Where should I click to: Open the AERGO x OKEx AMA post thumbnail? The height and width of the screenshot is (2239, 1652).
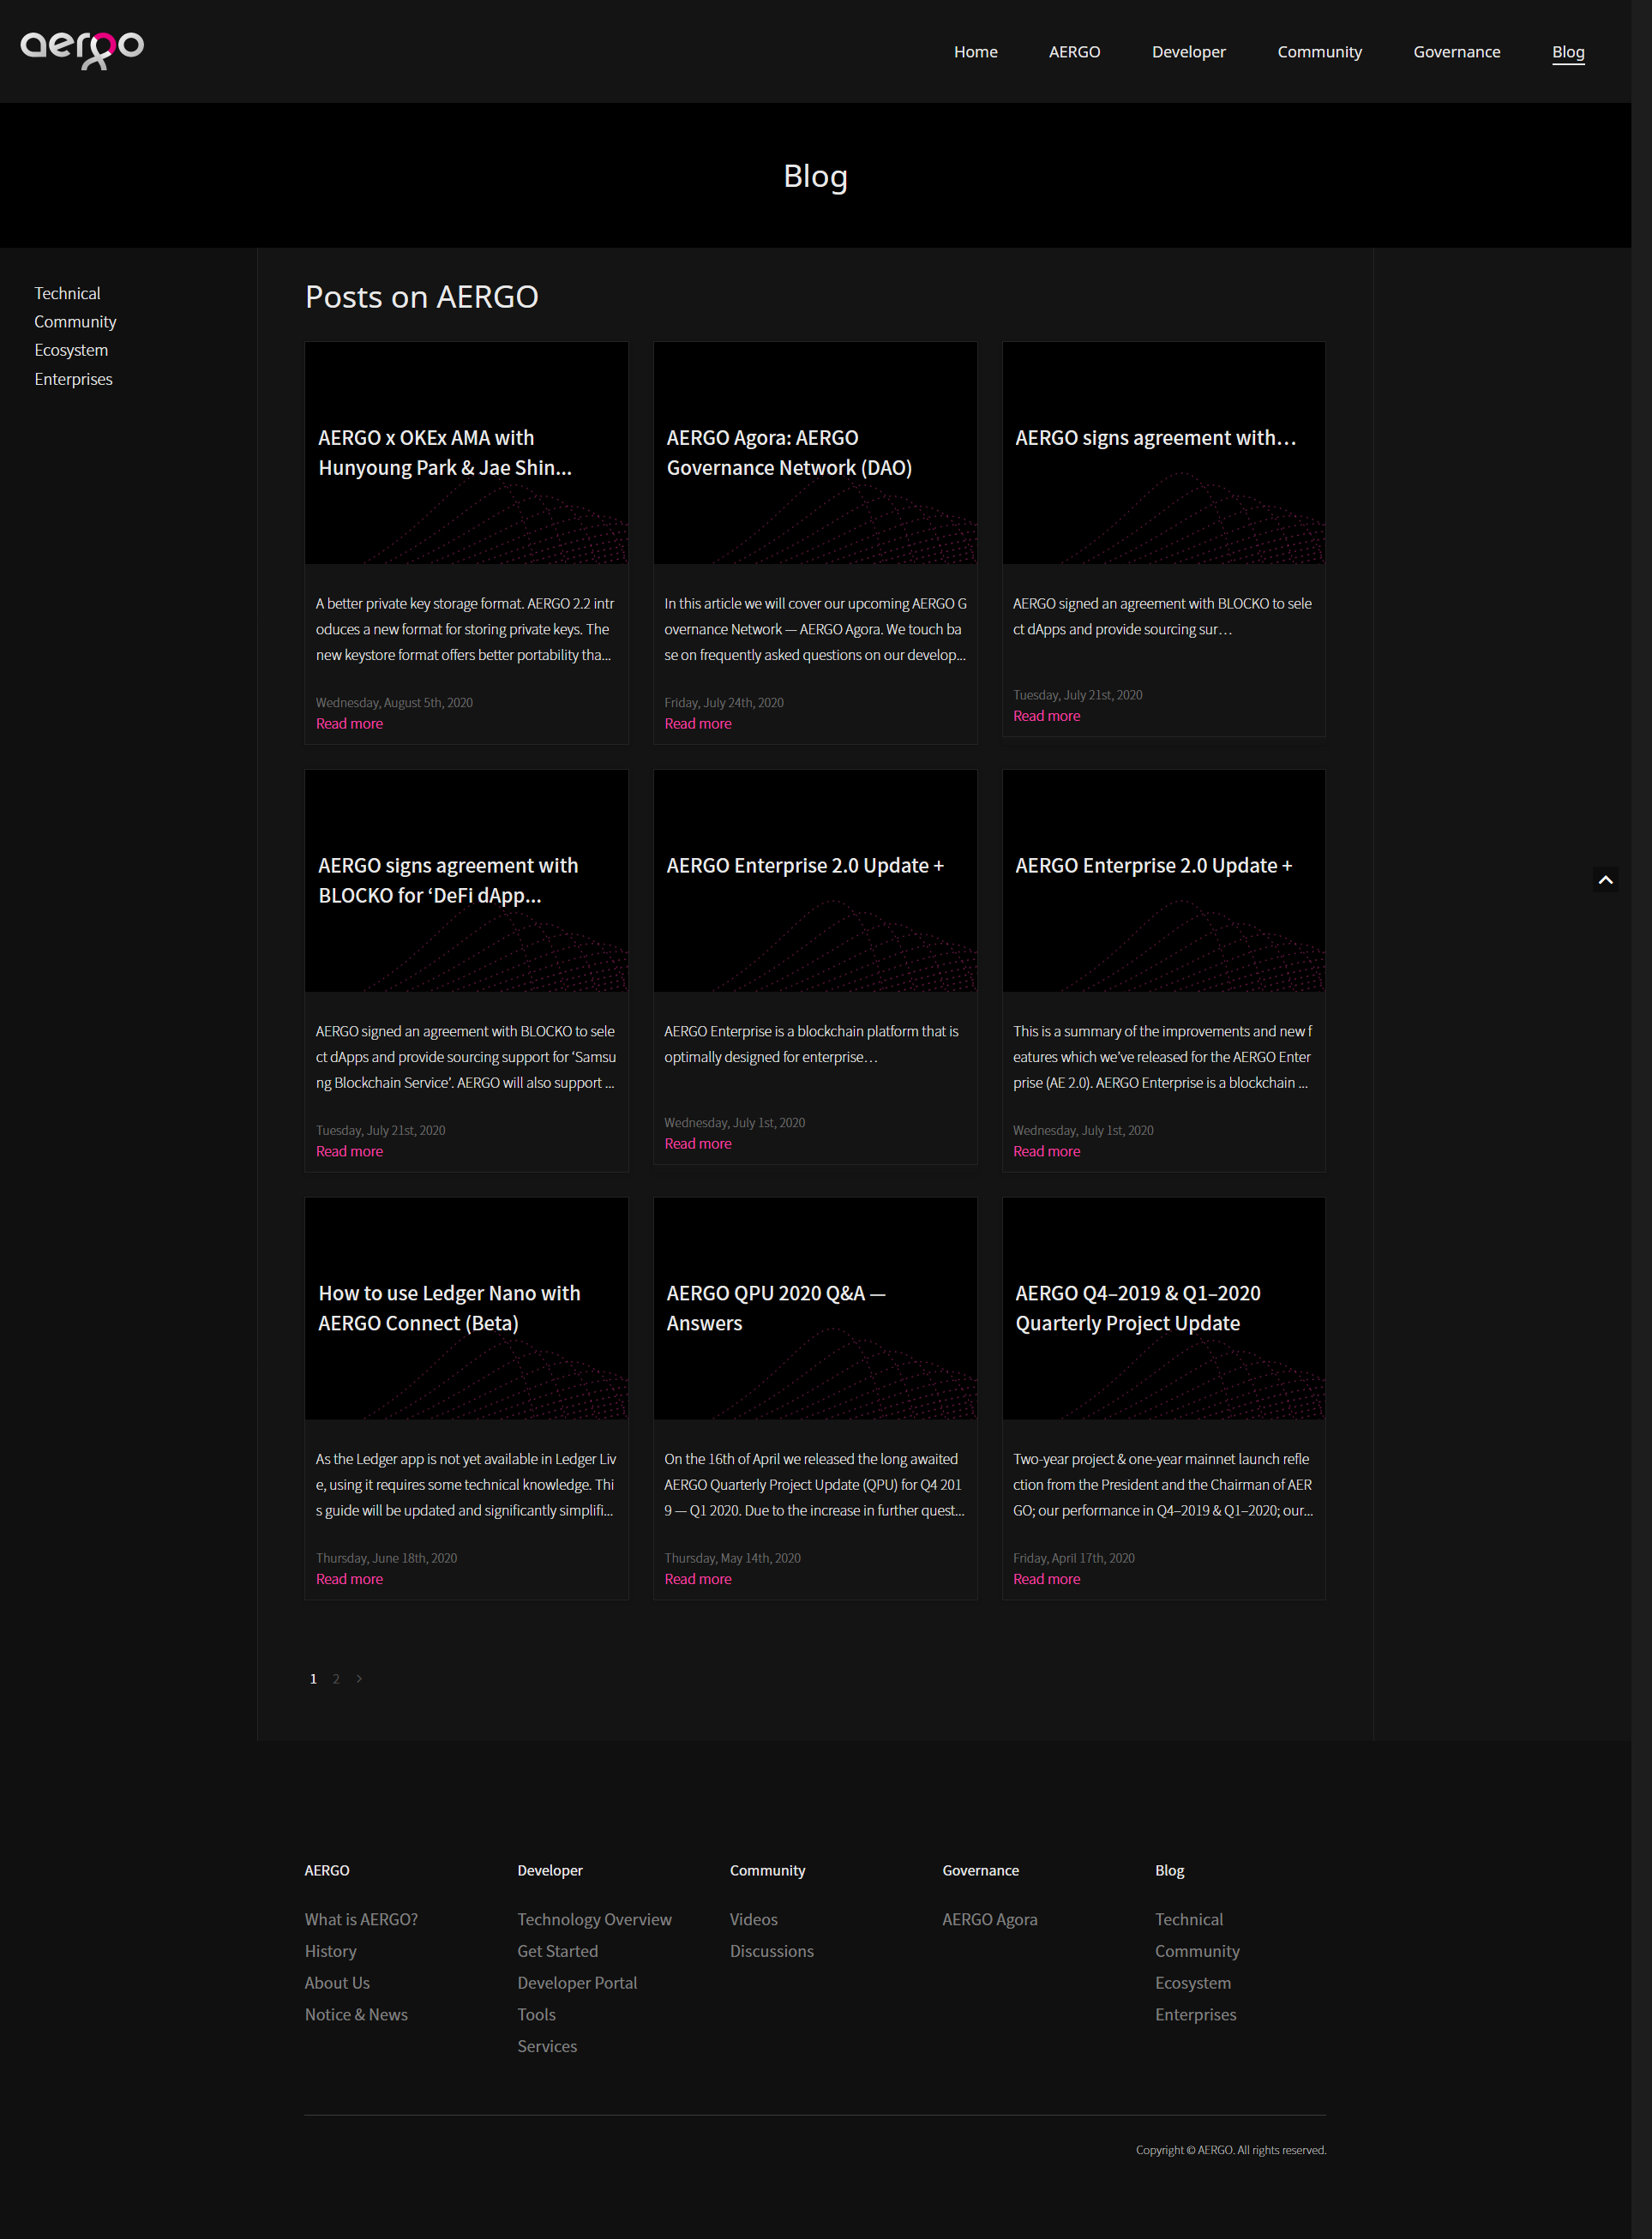pos(466,453)
